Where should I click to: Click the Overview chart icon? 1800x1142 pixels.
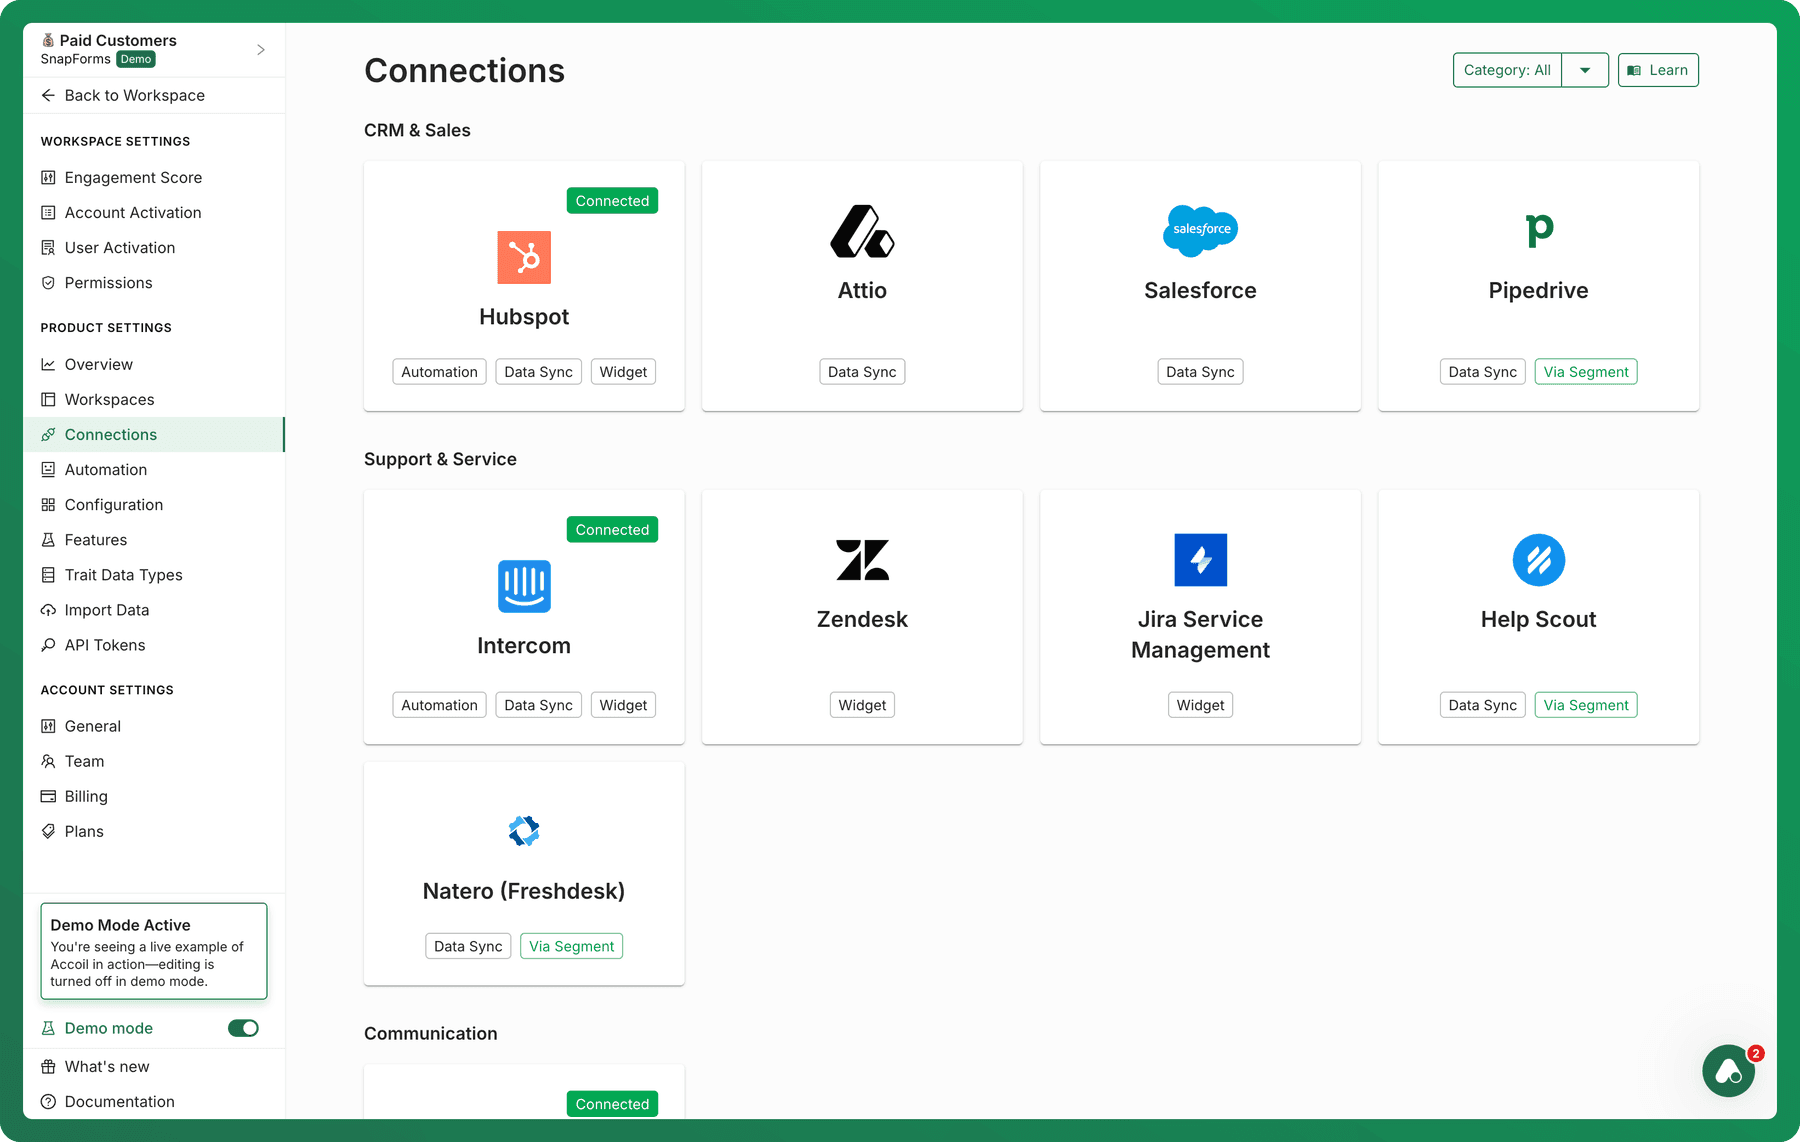pyautogui.click(x=48, y=364)
